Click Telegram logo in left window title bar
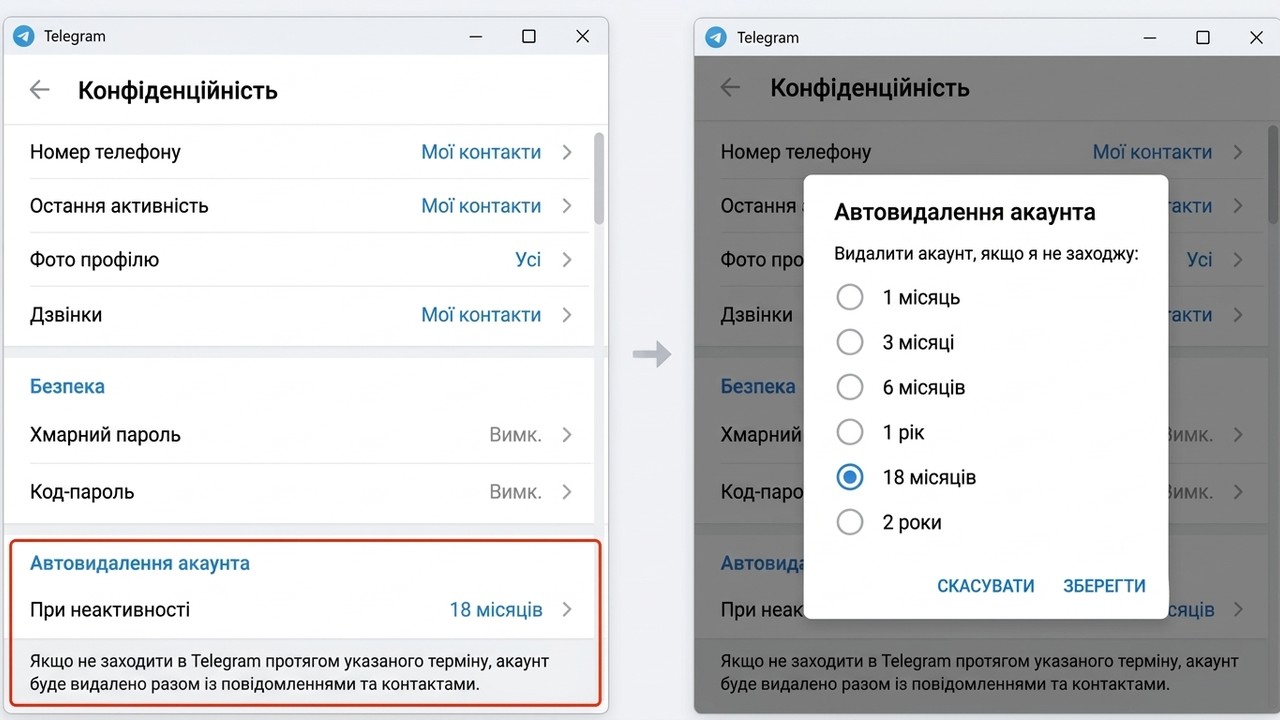 coord(24,36)
